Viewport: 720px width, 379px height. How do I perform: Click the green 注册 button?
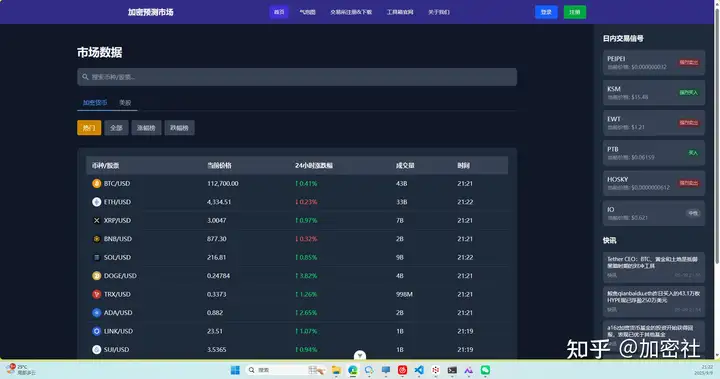click(574, 12)
